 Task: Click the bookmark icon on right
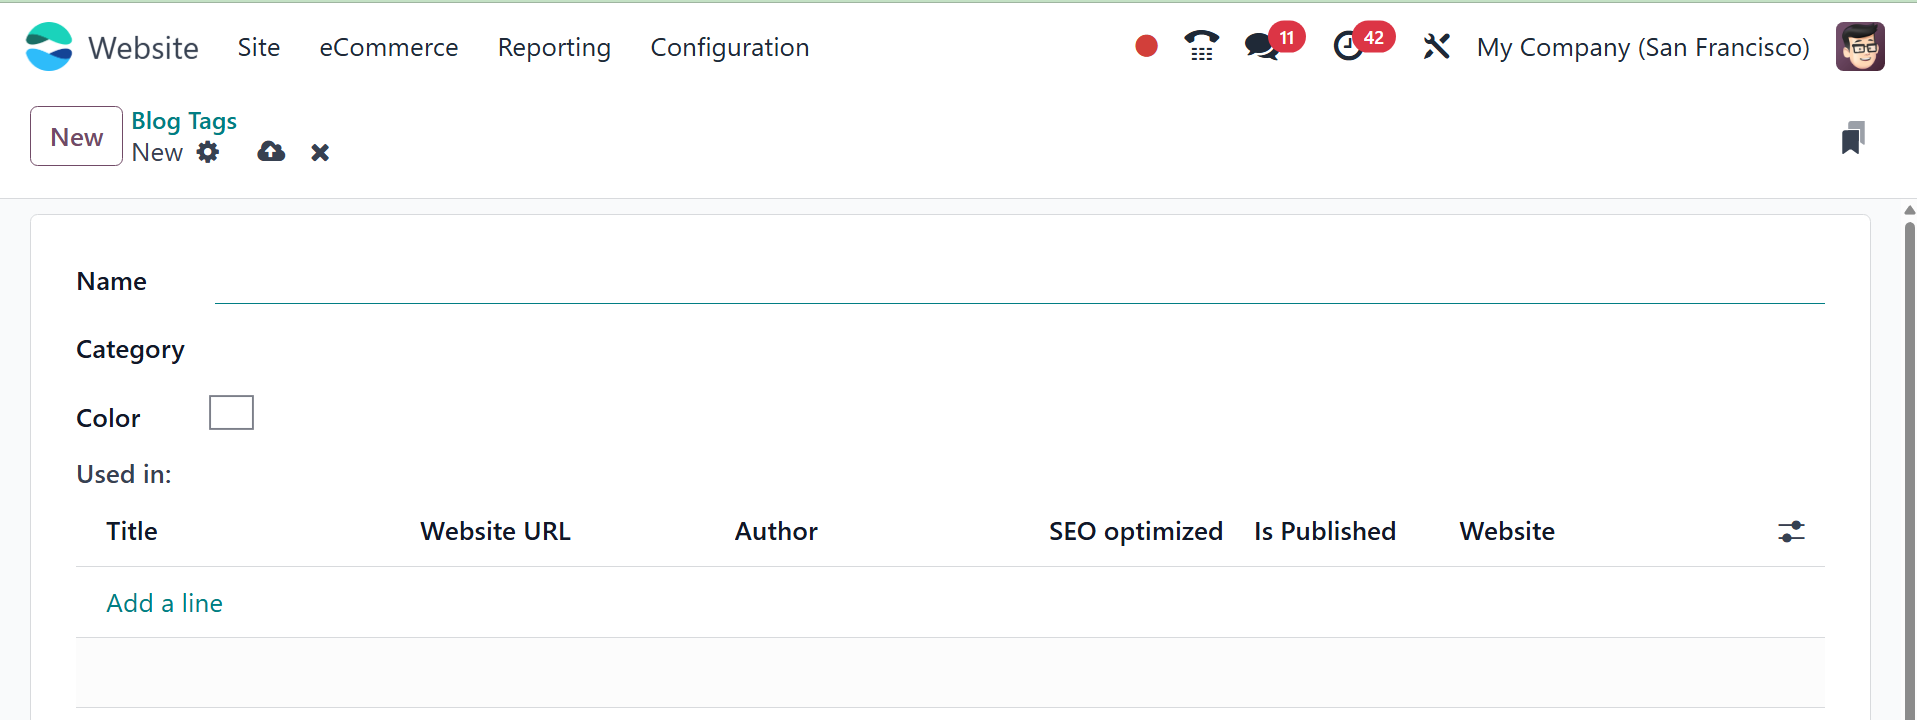pyautogui.click(x=1852, y=138)
